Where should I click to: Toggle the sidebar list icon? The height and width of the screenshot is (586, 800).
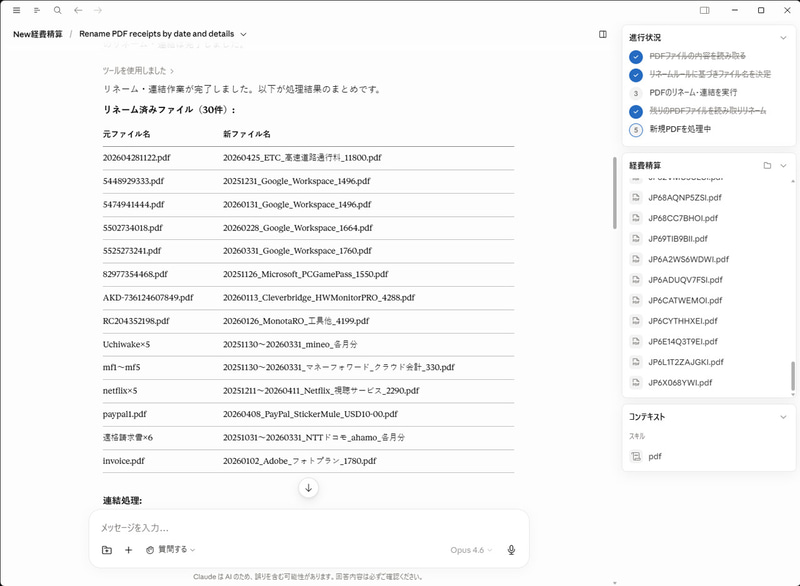(x=37, y=10)
